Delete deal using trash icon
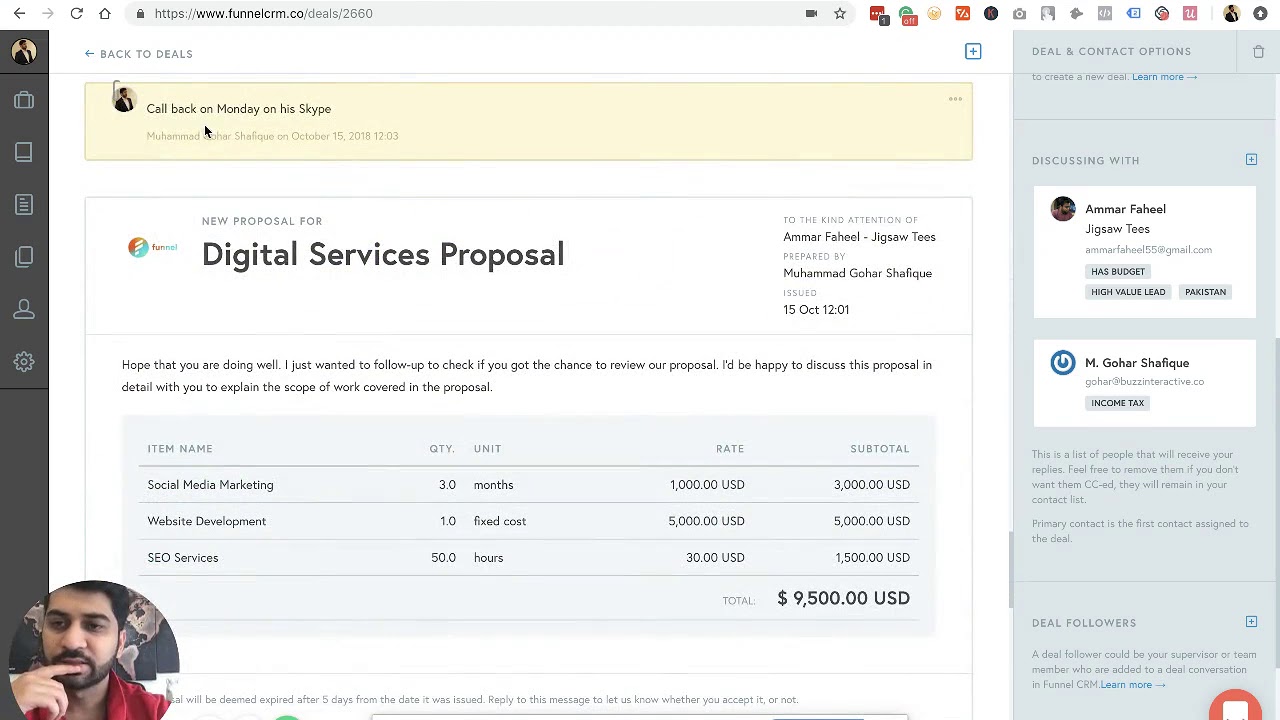 1259,51
